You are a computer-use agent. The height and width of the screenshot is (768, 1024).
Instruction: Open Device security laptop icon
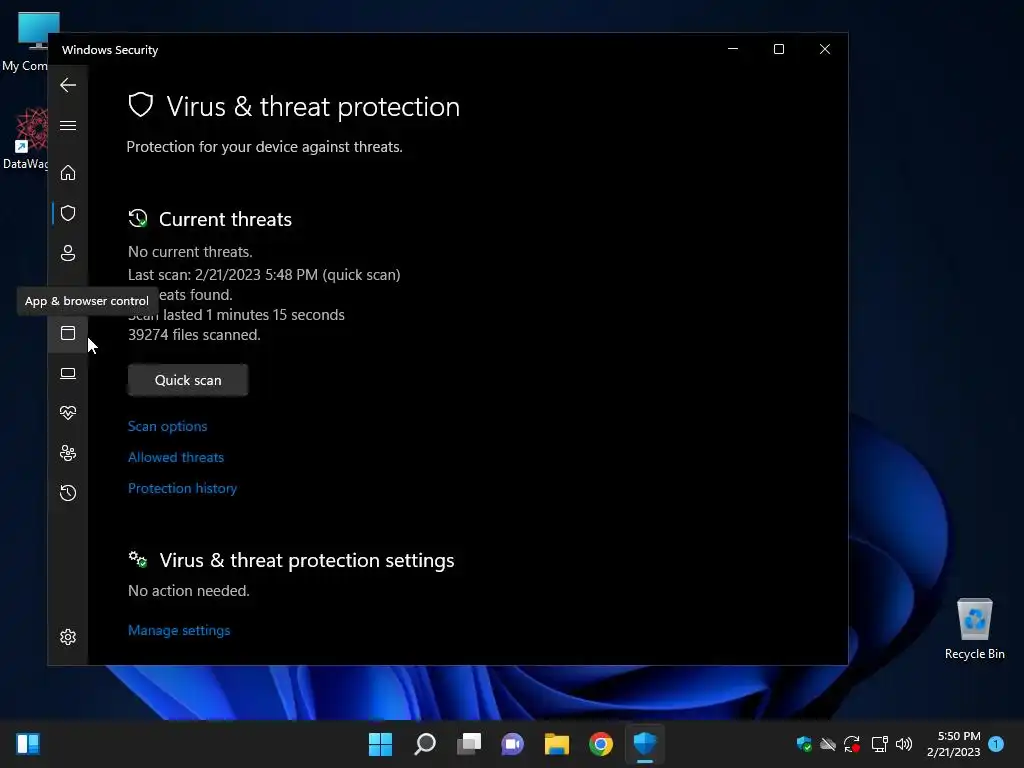point(68,373)
